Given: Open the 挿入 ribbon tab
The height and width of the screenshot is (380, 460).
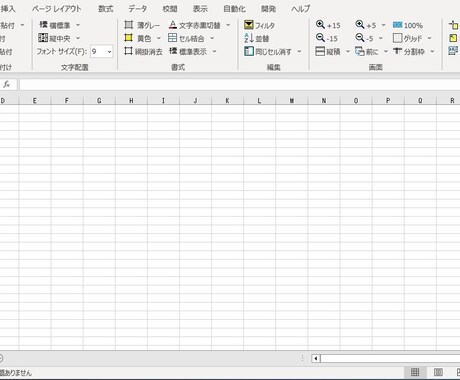Looking at the screenshot, I should (8, 9).
